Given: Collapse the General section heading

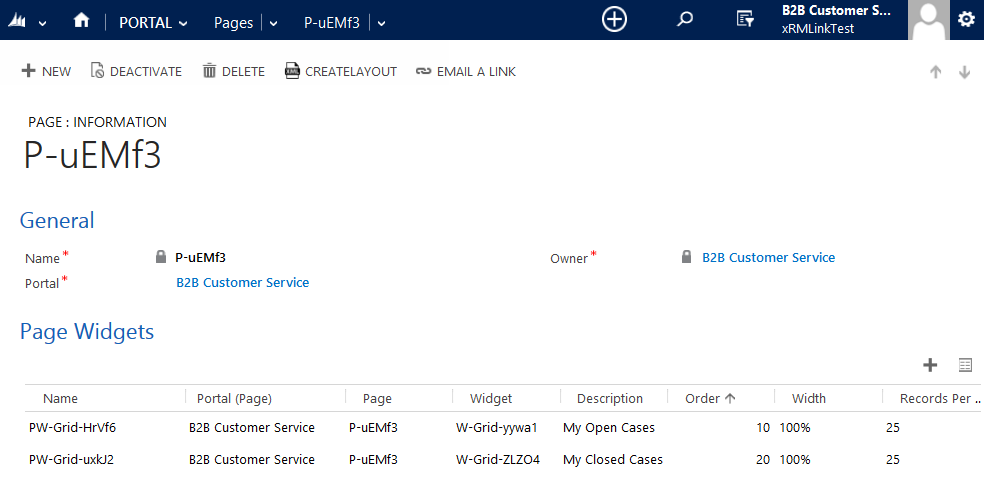Looking at the screenshot, I should tap(57, 220).
